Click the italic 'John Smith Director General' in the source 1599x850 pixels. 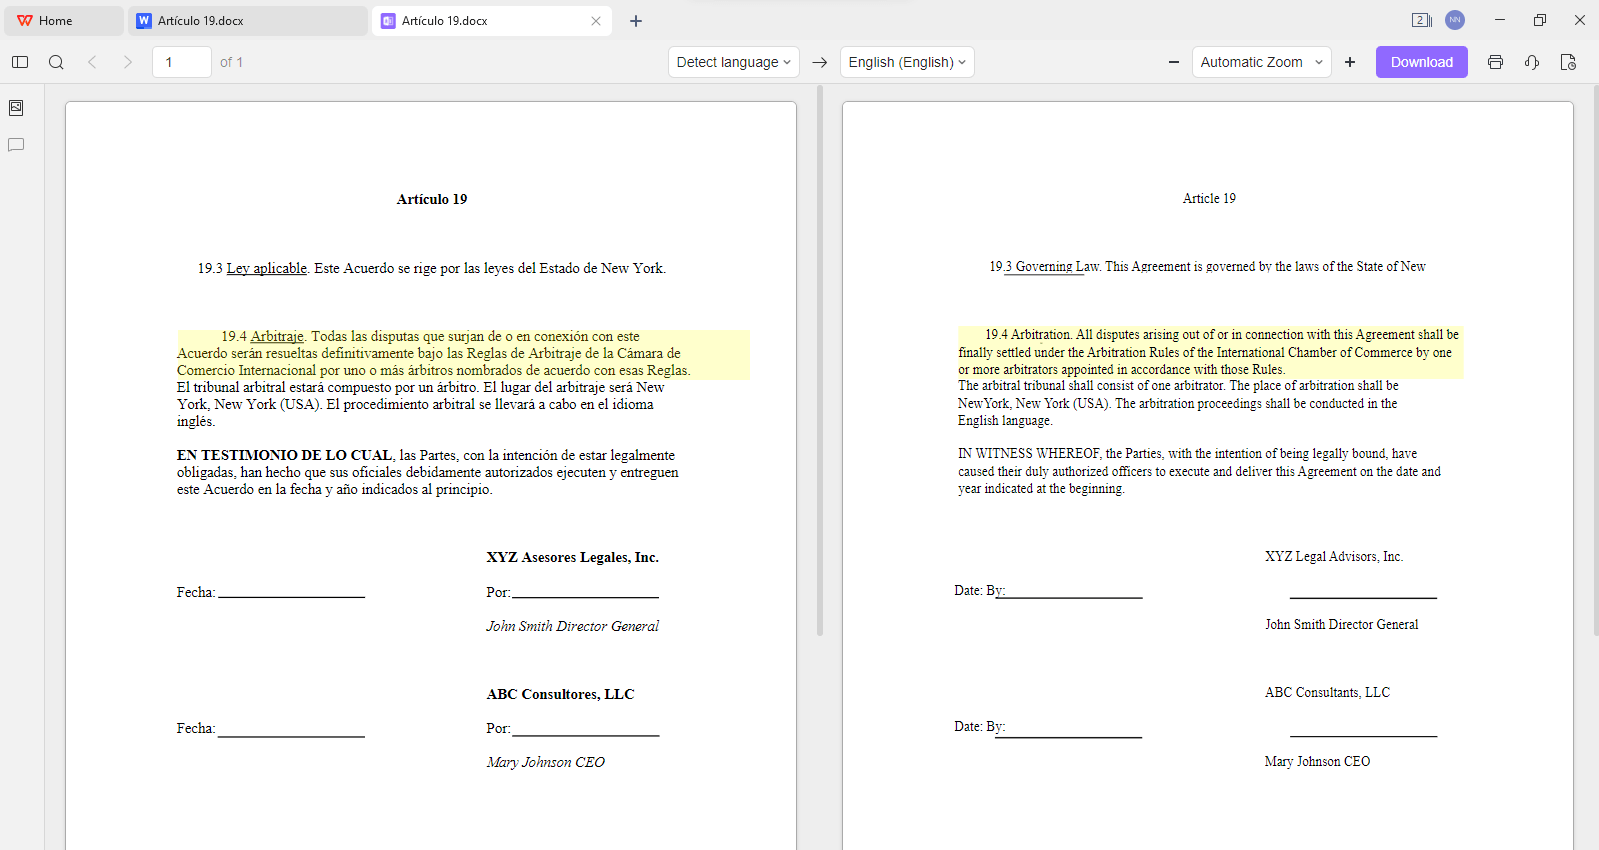[573, 626]
